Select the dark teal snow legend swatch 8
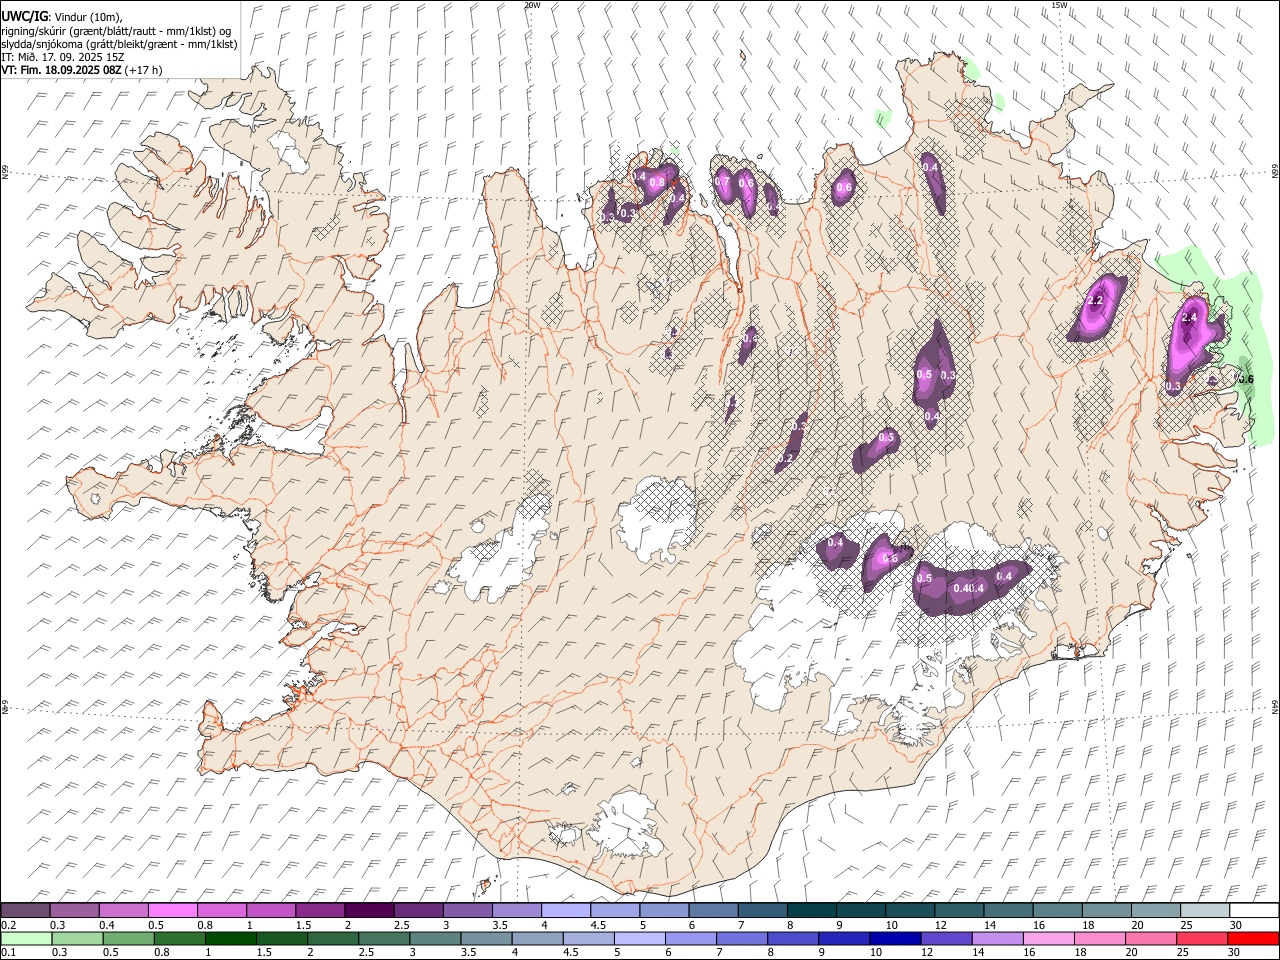The width and height of the screenshot is (1280, 960). (811, 911)
